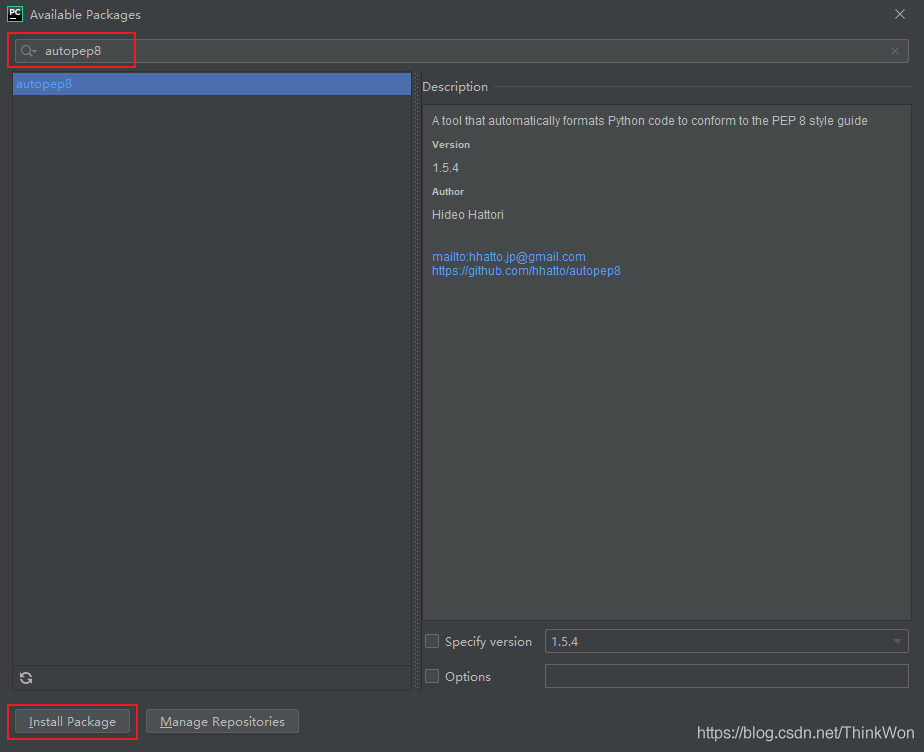The image size is (924, 752).
Task: Click the Description section header
Action: point(455,87)
